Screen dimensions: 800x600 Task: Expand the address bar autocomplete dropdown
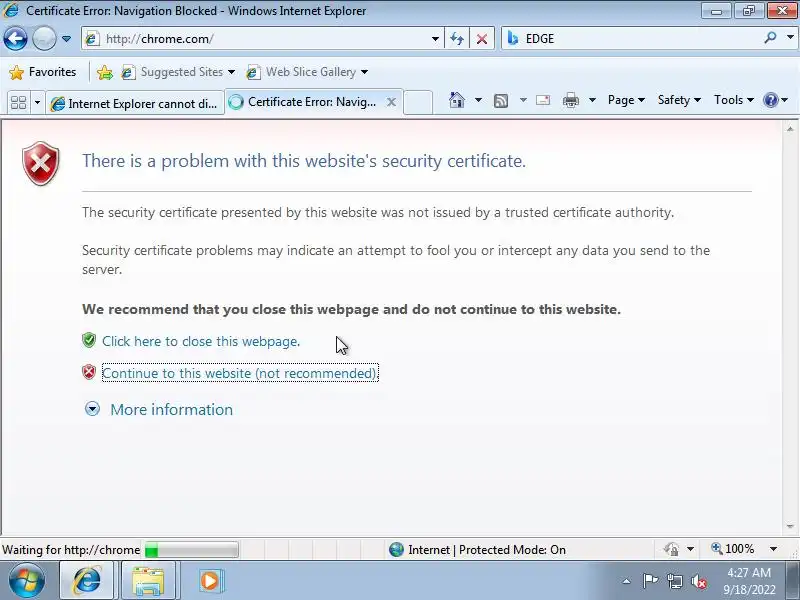[x=435, y=39]
